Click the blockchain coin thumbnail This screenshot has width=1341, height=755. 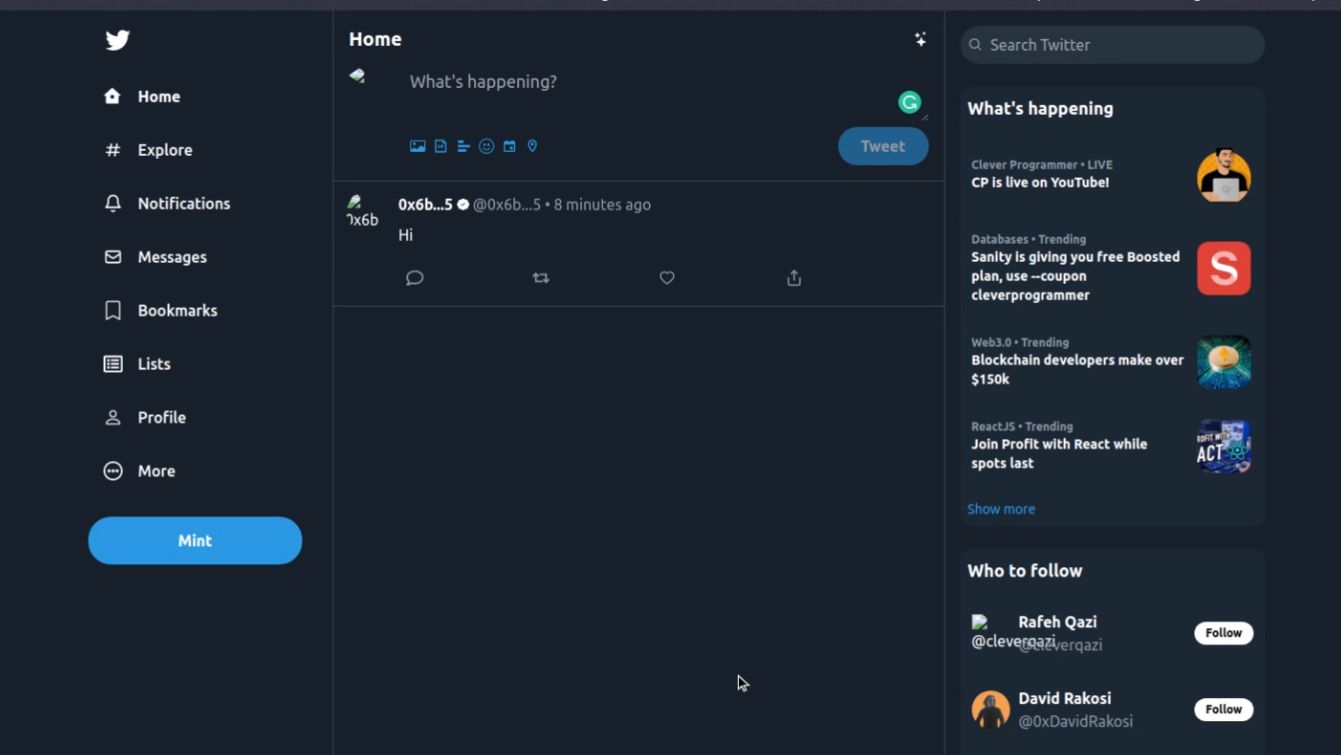click(x=1224, y=362)
